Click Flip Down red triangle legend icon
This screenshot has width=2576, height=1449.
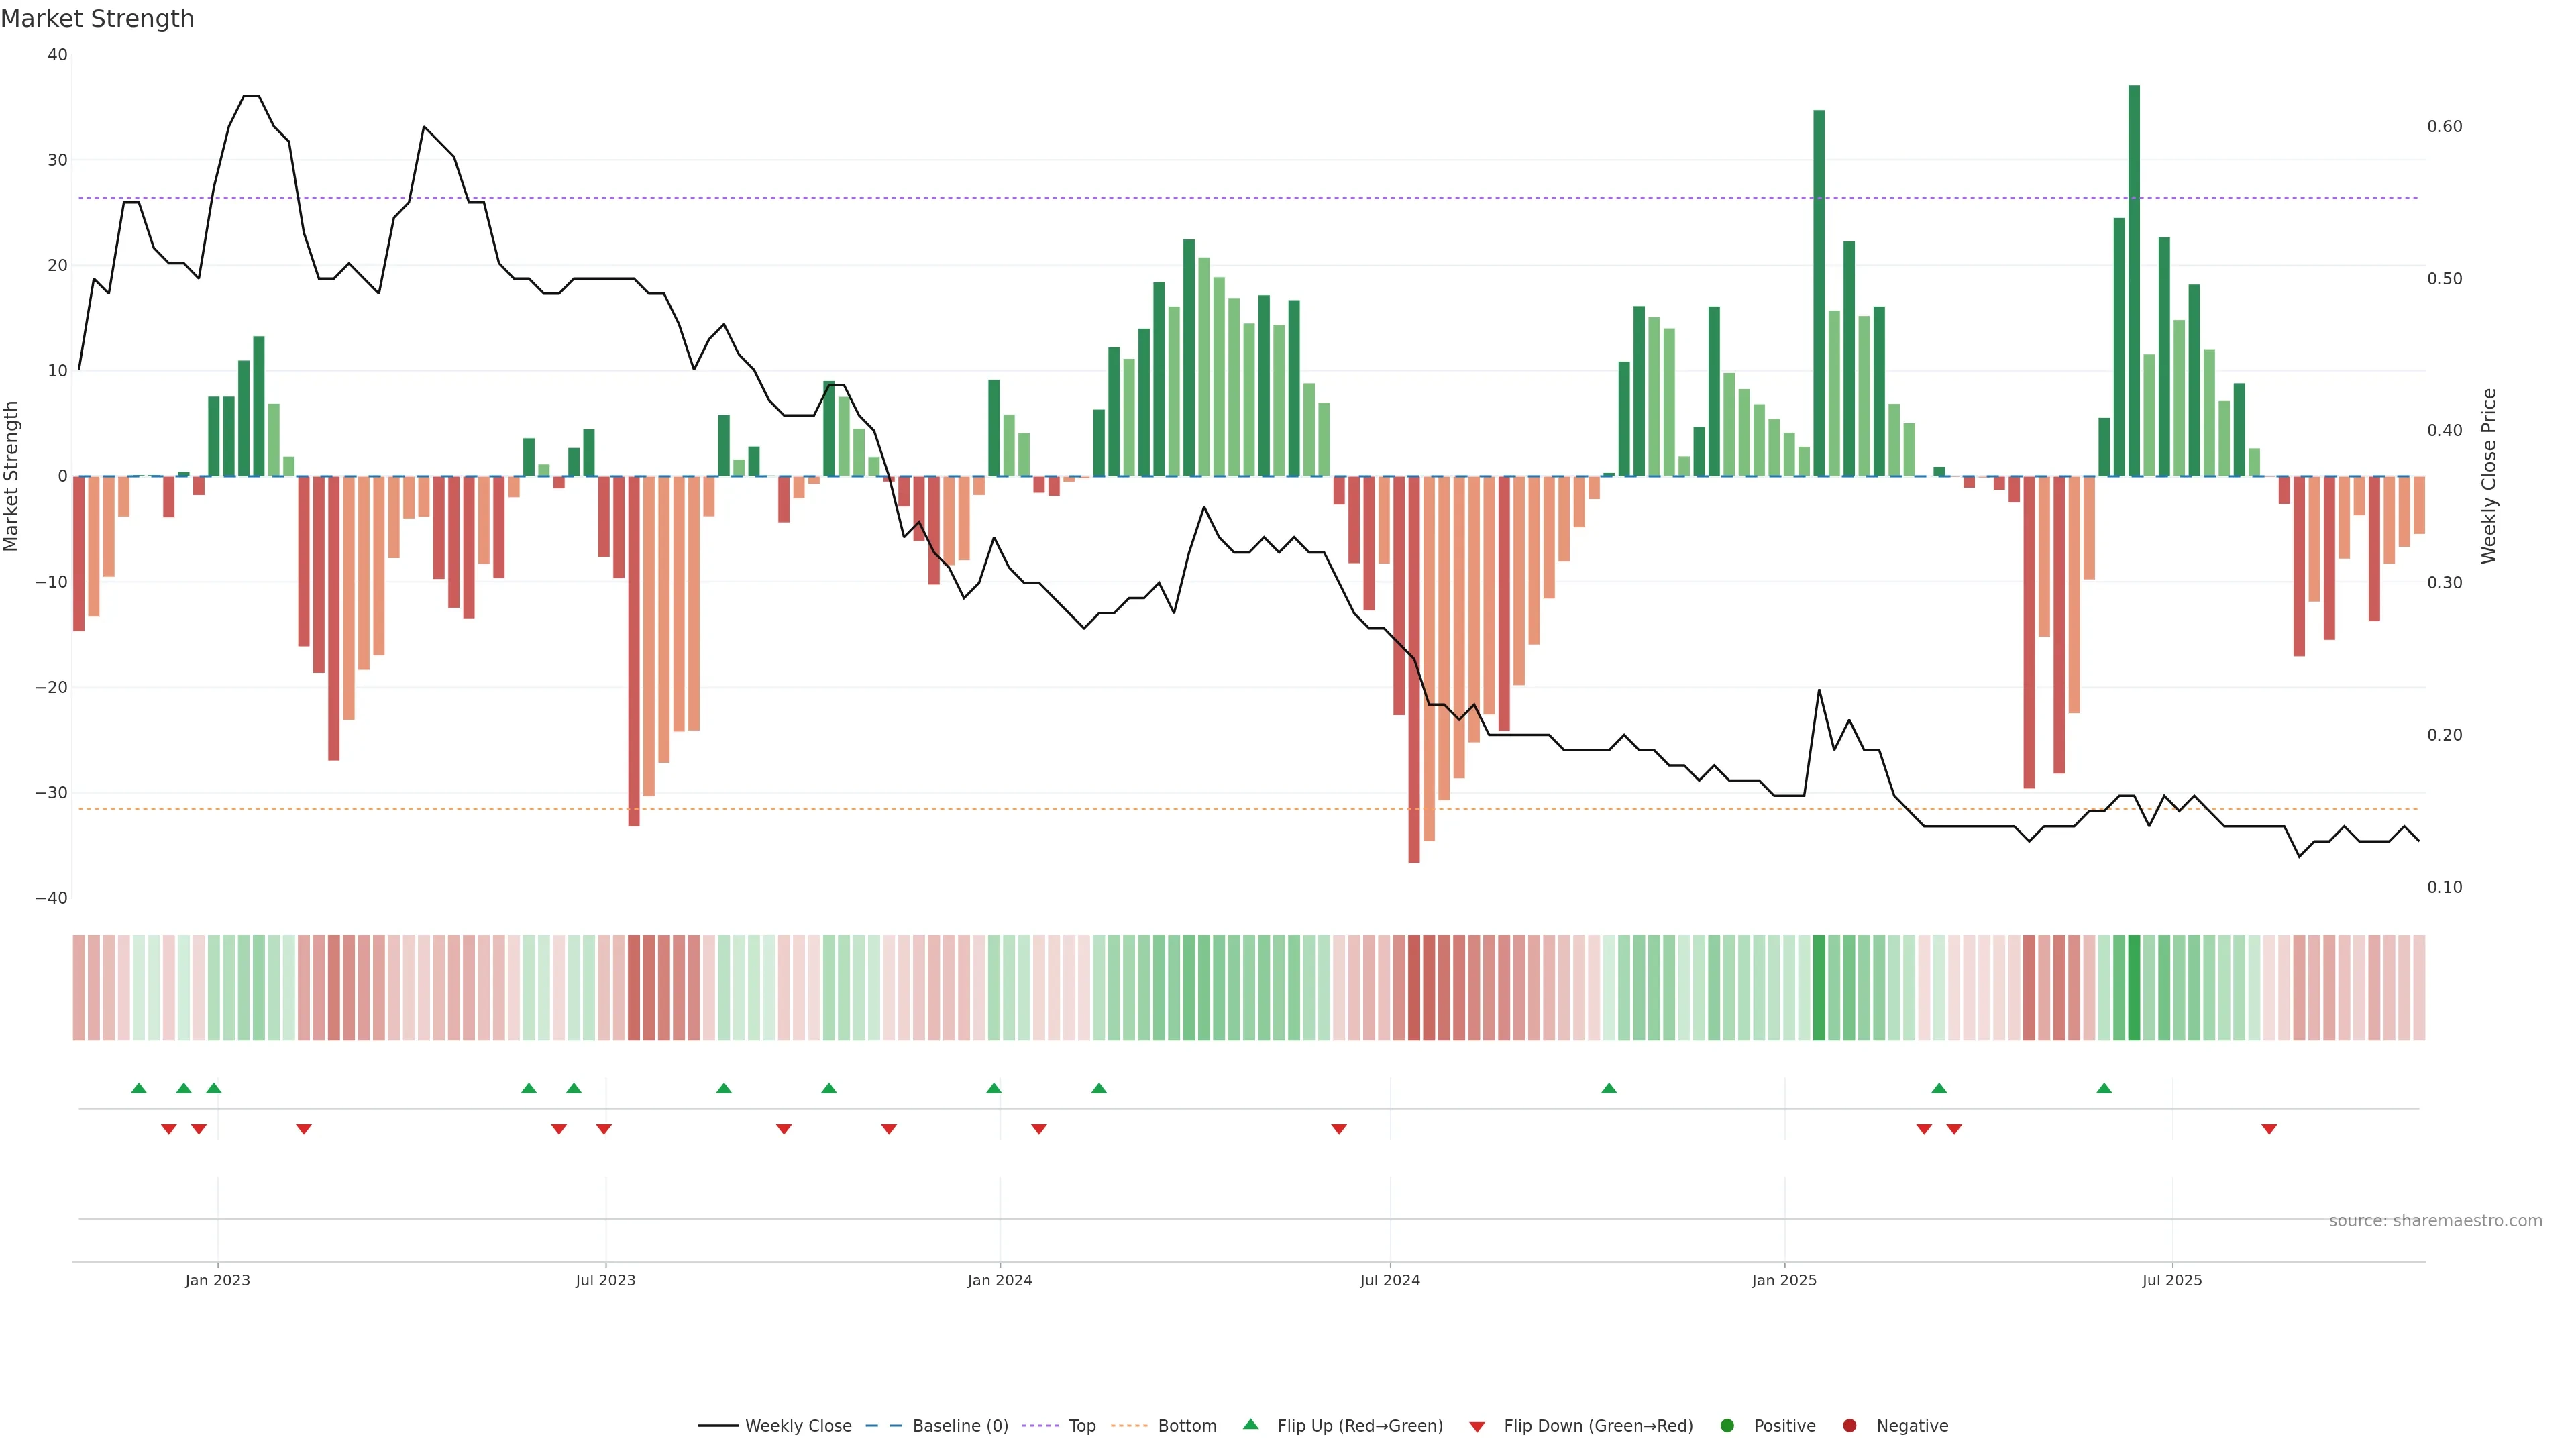[1477, 1427]
